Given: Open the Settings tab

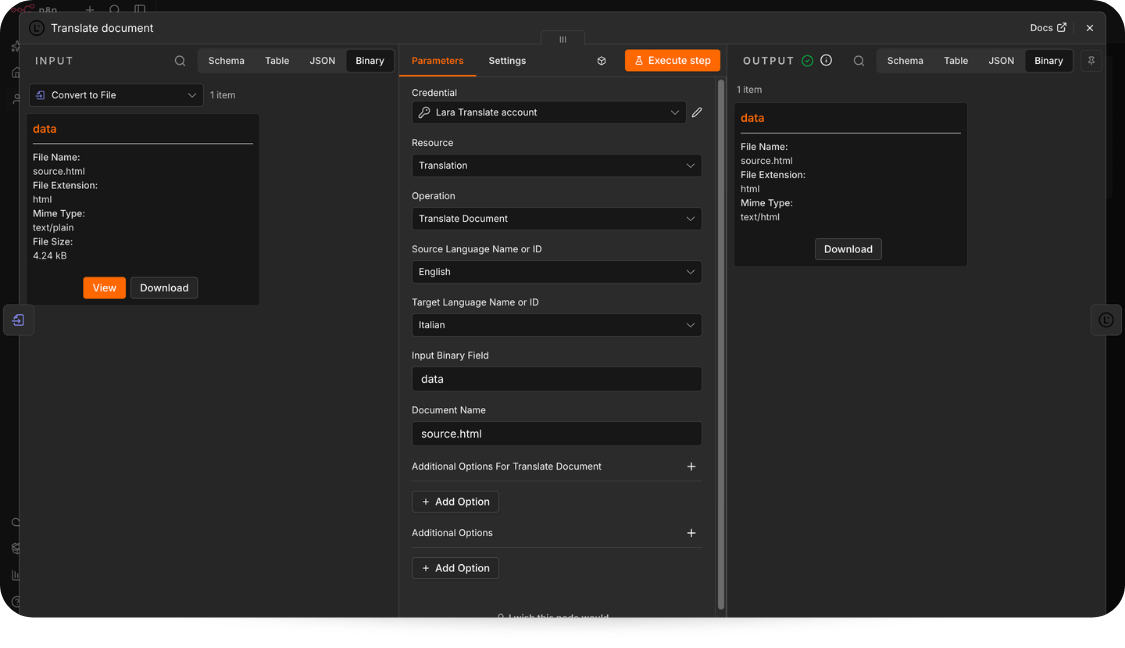Looking at the screenshot, I should point(507,61).
